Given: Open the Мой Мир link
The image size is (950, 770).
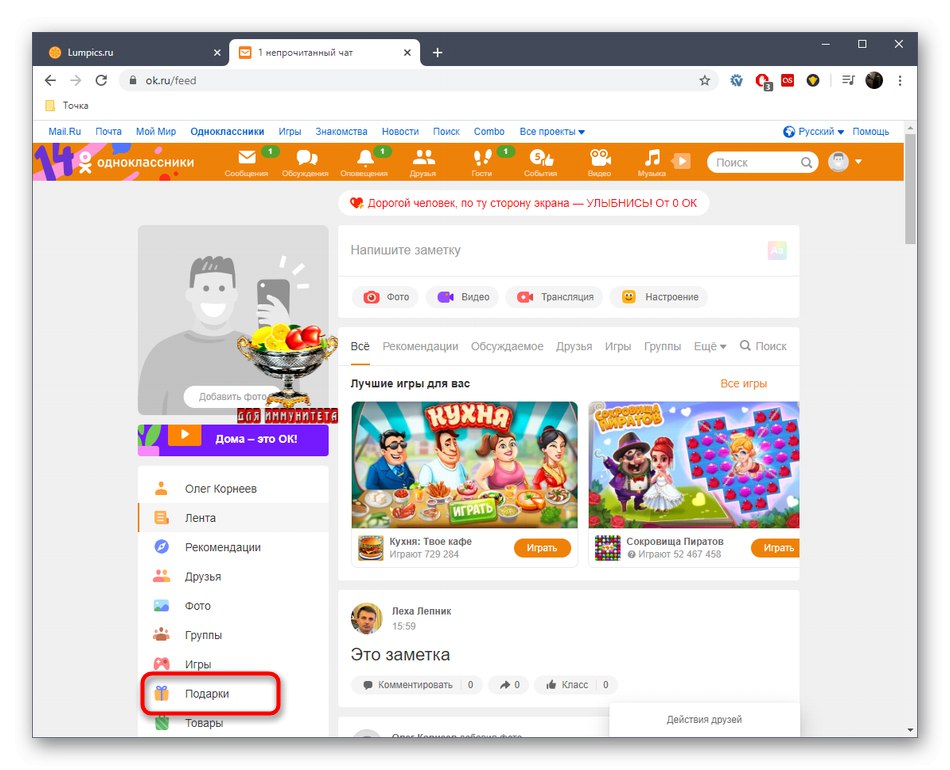Looking at the screenshot, I should pyautogui.click(x=156, y=131).
